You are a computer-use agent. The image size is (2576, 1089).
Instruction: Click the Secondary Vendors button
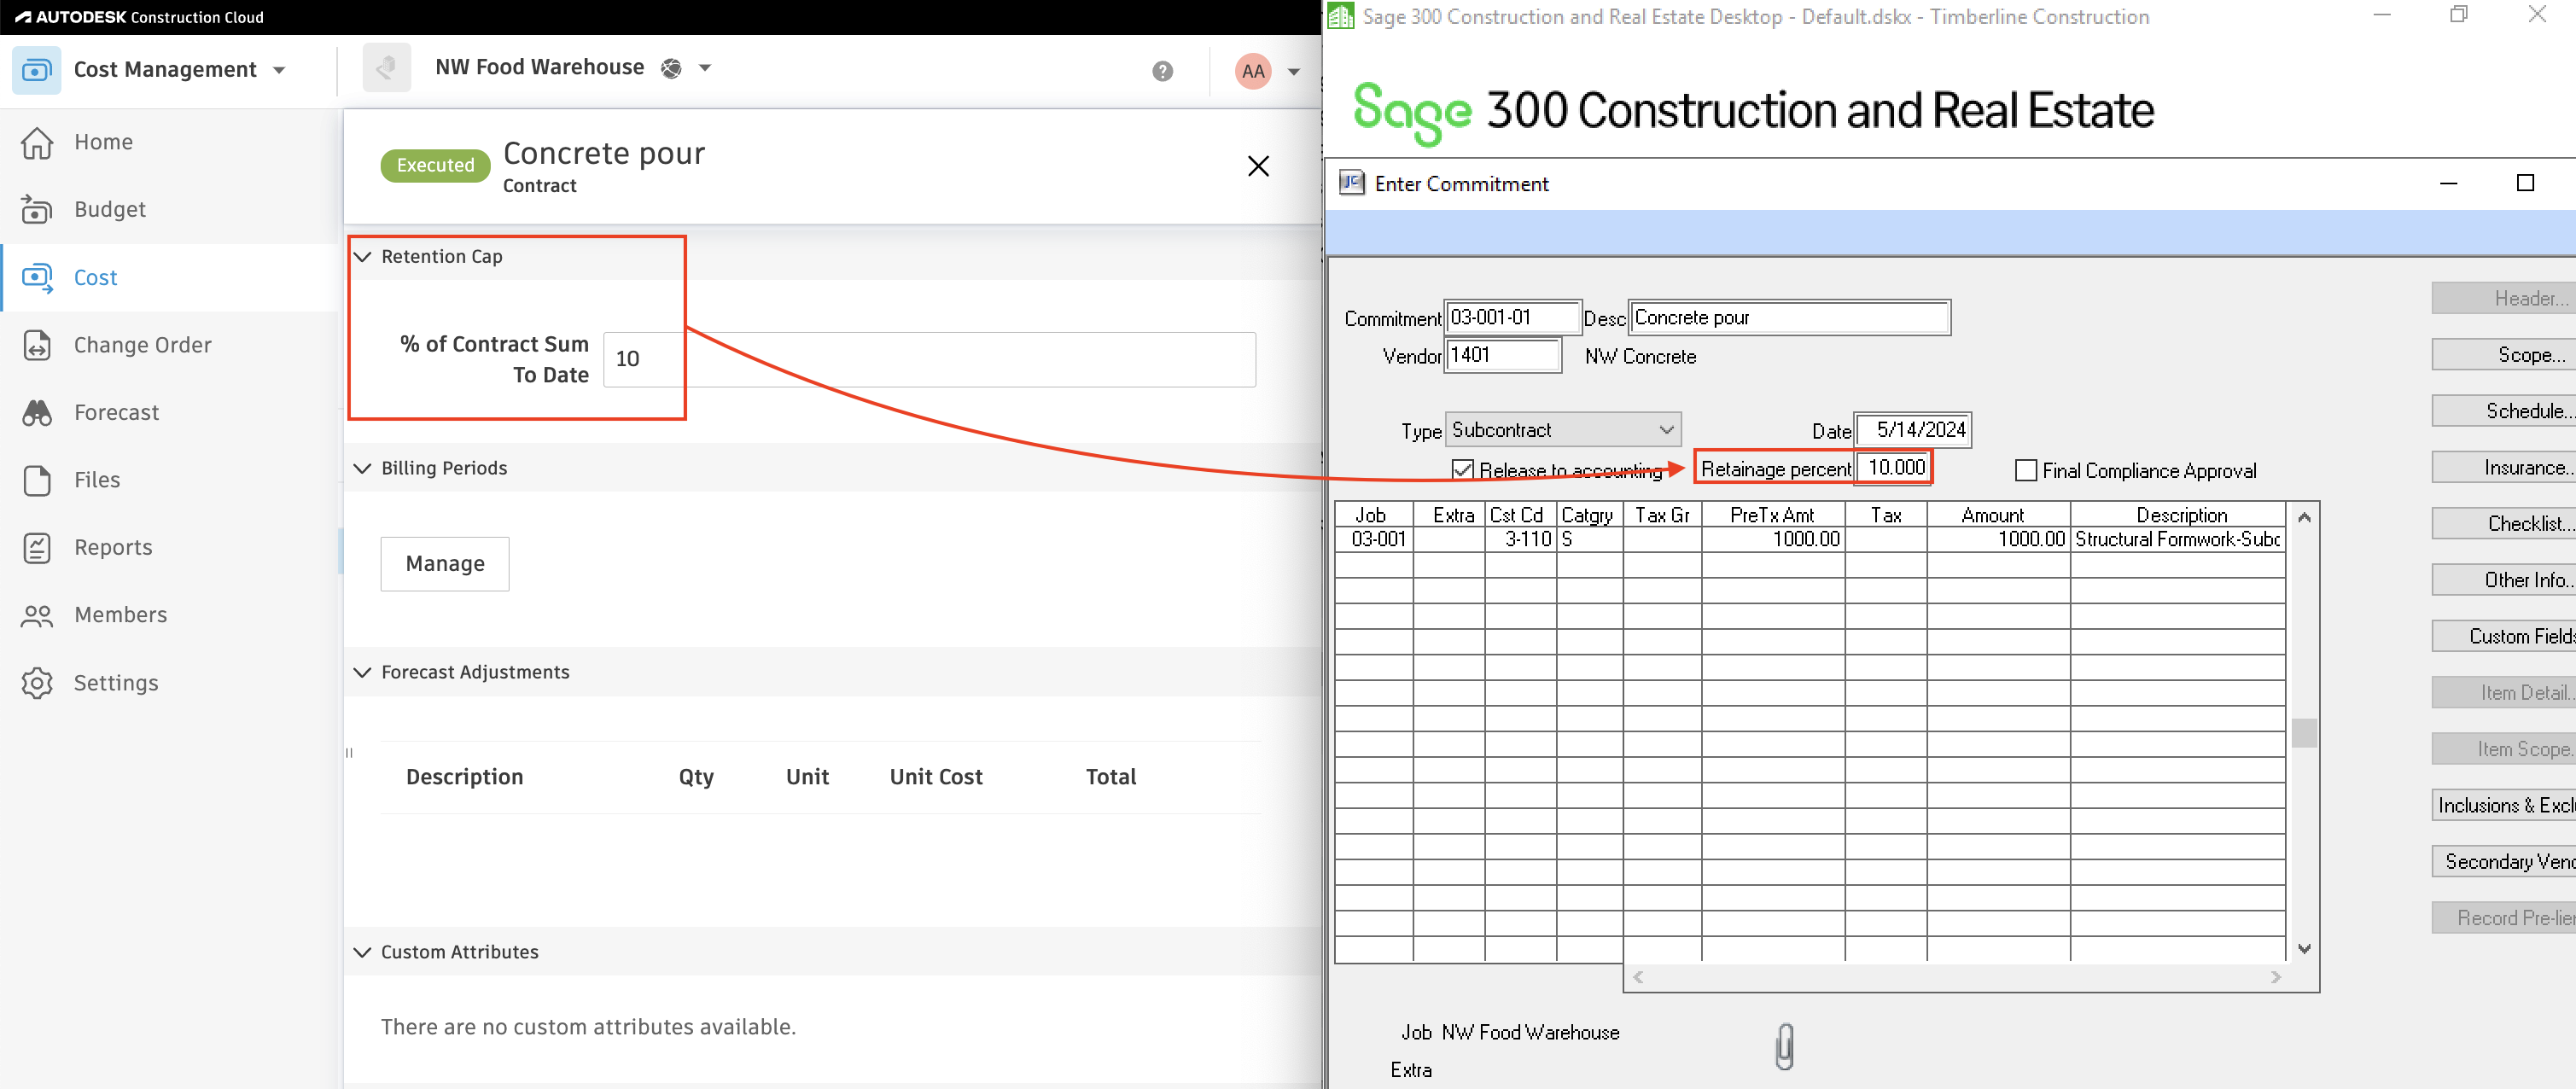coord(2504,862)
